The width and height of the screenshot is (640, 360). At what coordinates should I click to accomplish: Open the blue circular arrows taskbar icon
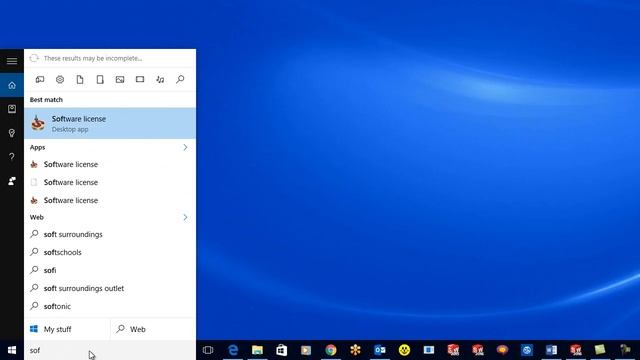pyautogui.click(x=527, y=350)
